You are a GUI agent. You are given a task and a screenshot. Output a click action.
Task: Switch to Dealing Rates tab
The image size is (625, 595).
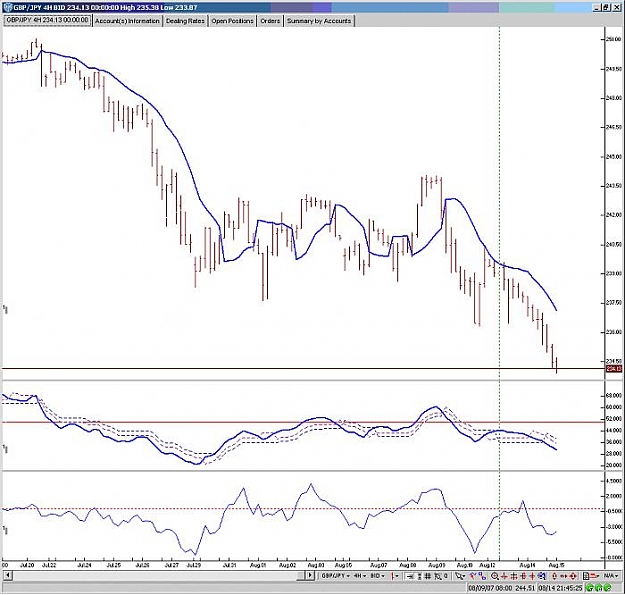(185, 21)
